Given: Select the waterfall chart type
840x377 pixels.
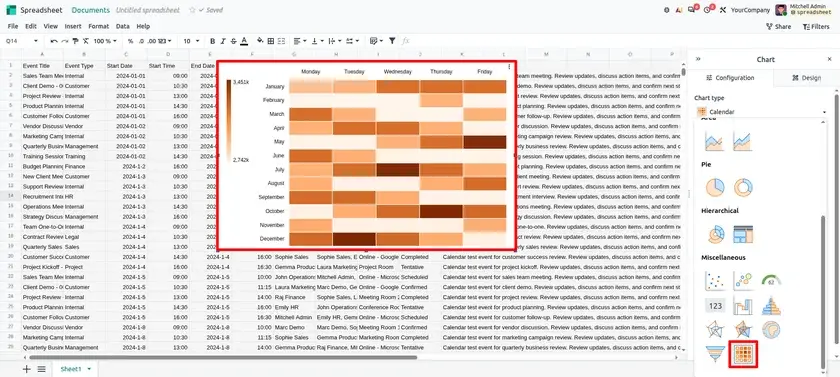Looking at the screenshot, I should click(742, 306).
